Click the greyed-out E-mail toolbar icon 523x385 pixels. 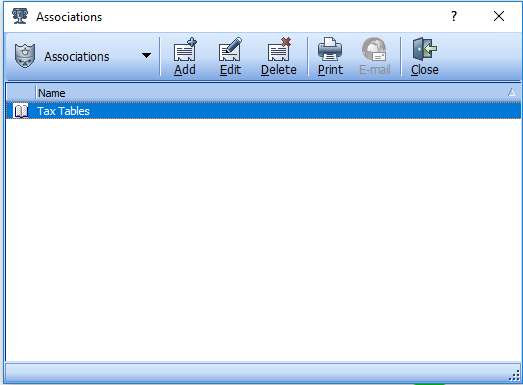(374, 49)
